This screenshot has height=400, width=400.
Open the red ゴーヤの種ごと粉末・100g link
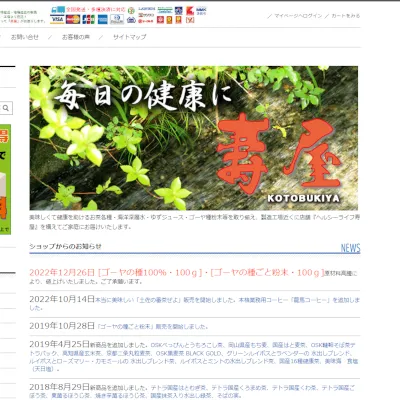267,273
